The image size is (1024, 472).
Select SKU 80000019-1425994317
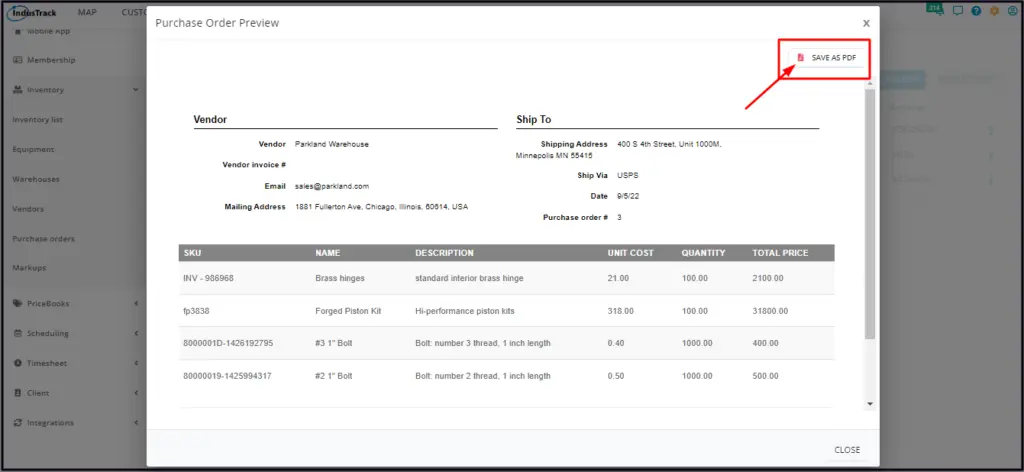[x=227, y=376]
